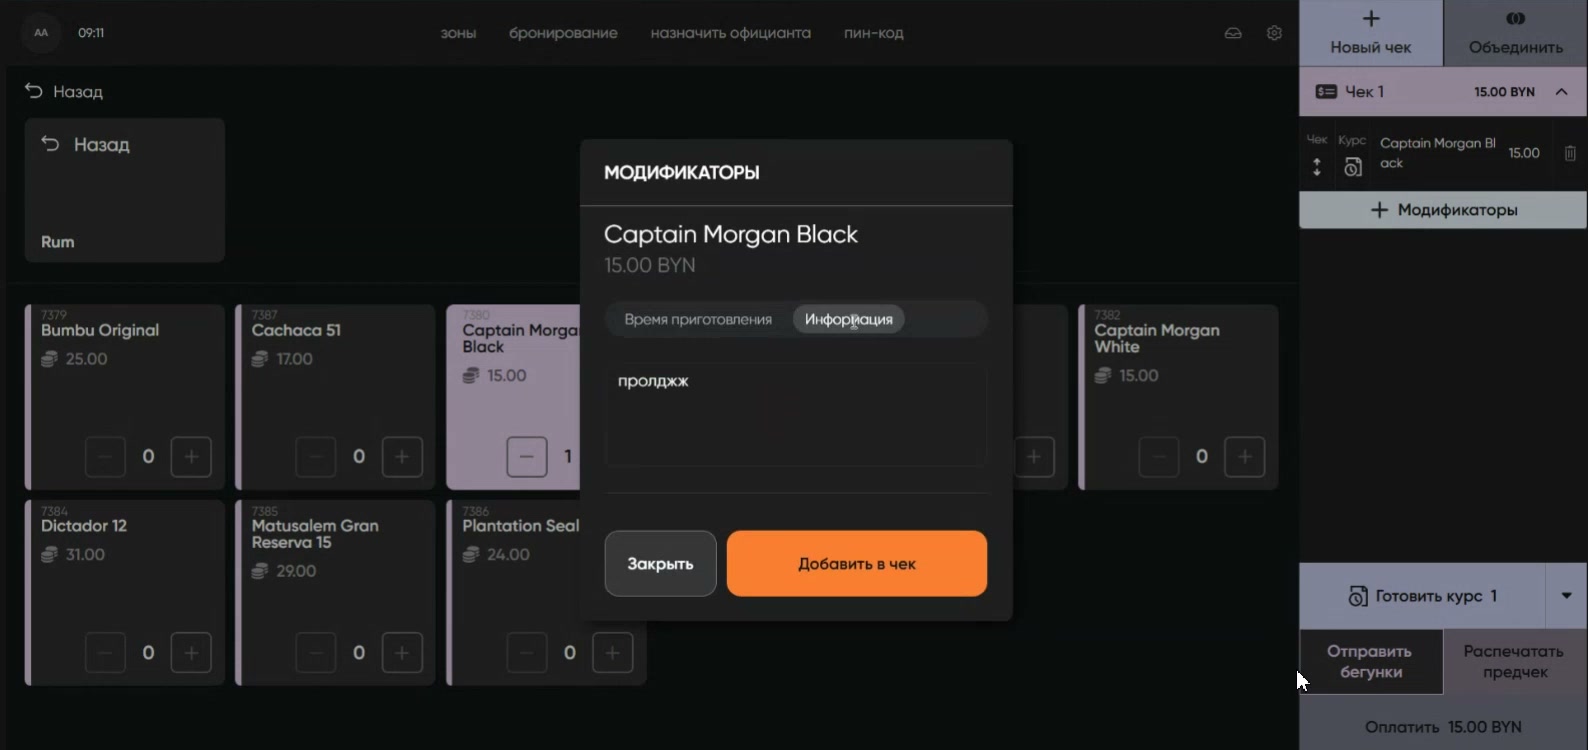Add one Plantation rum with plus

(613, 653)
